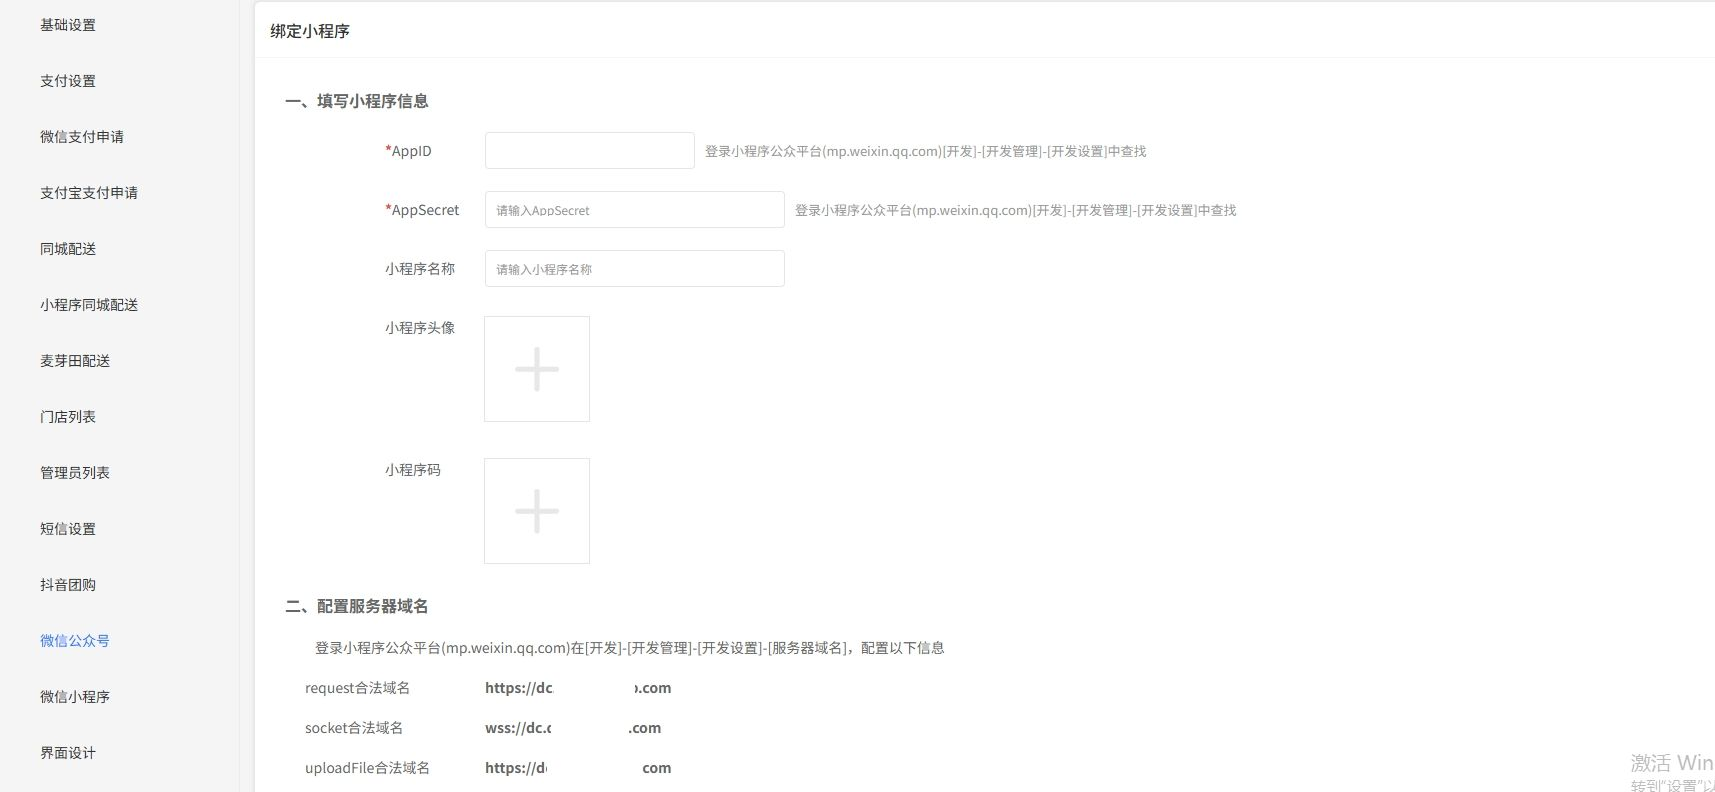Open 基础设置 in the sidebar
The height and width of the screenshot is (792, 1715).
tap(68, 25)
